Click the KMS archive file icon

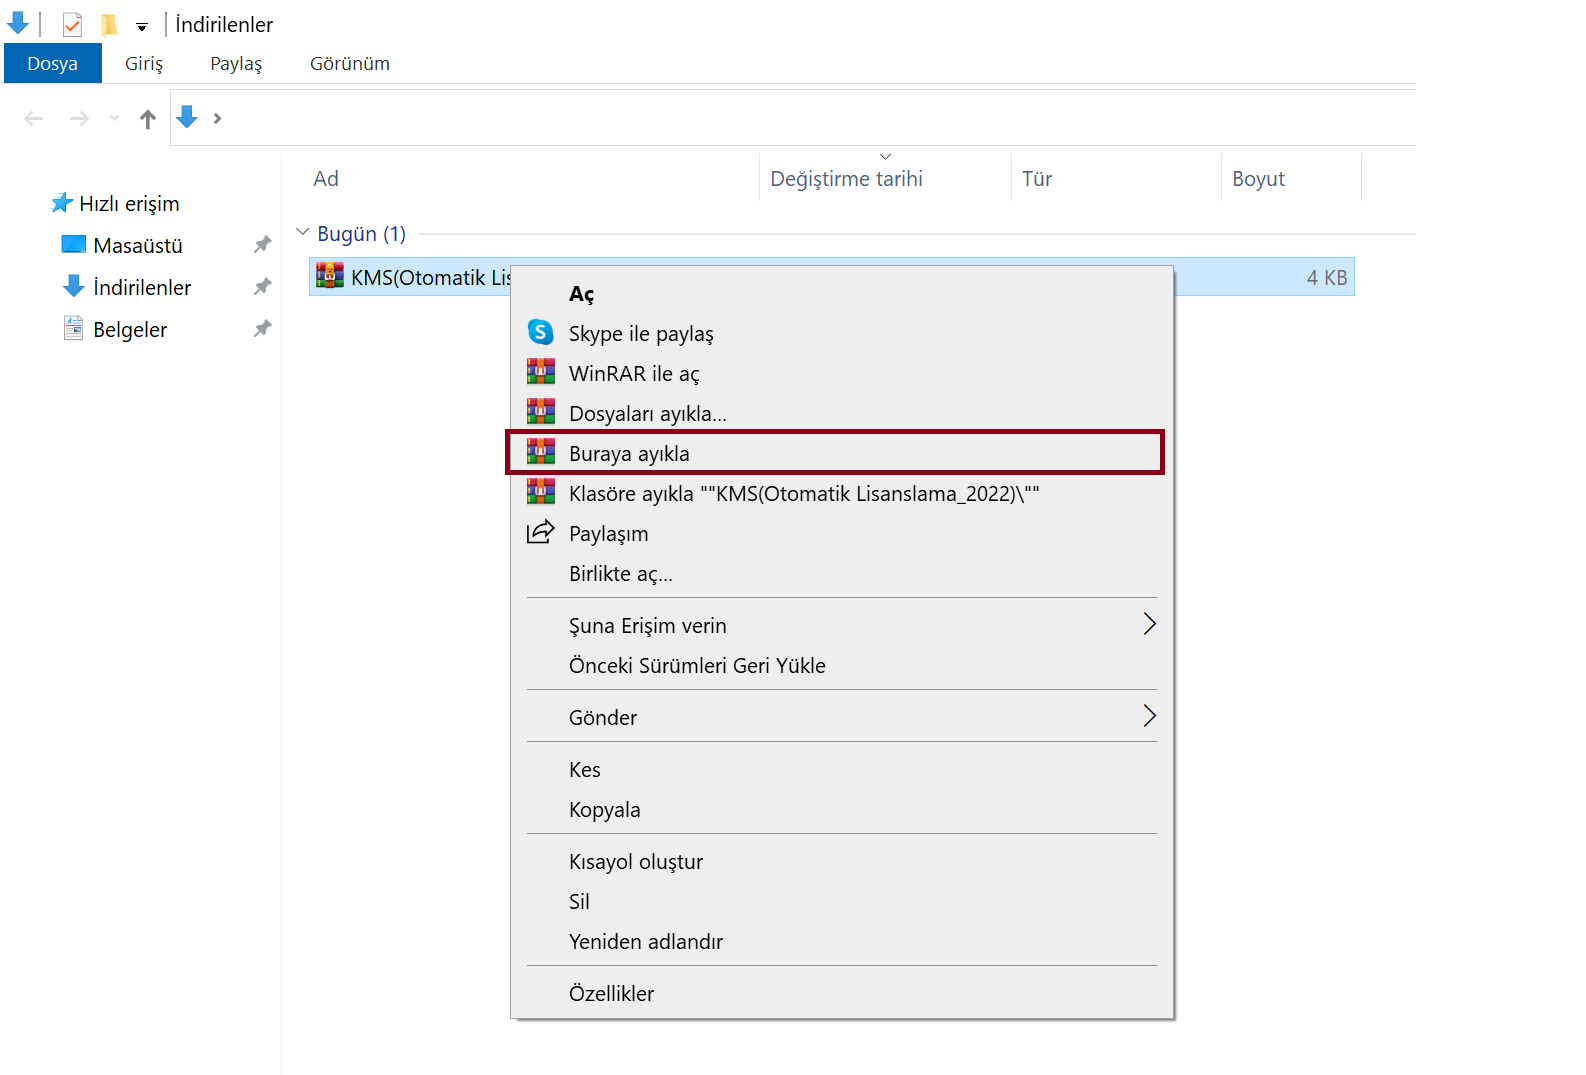click(x=330, y=276)
